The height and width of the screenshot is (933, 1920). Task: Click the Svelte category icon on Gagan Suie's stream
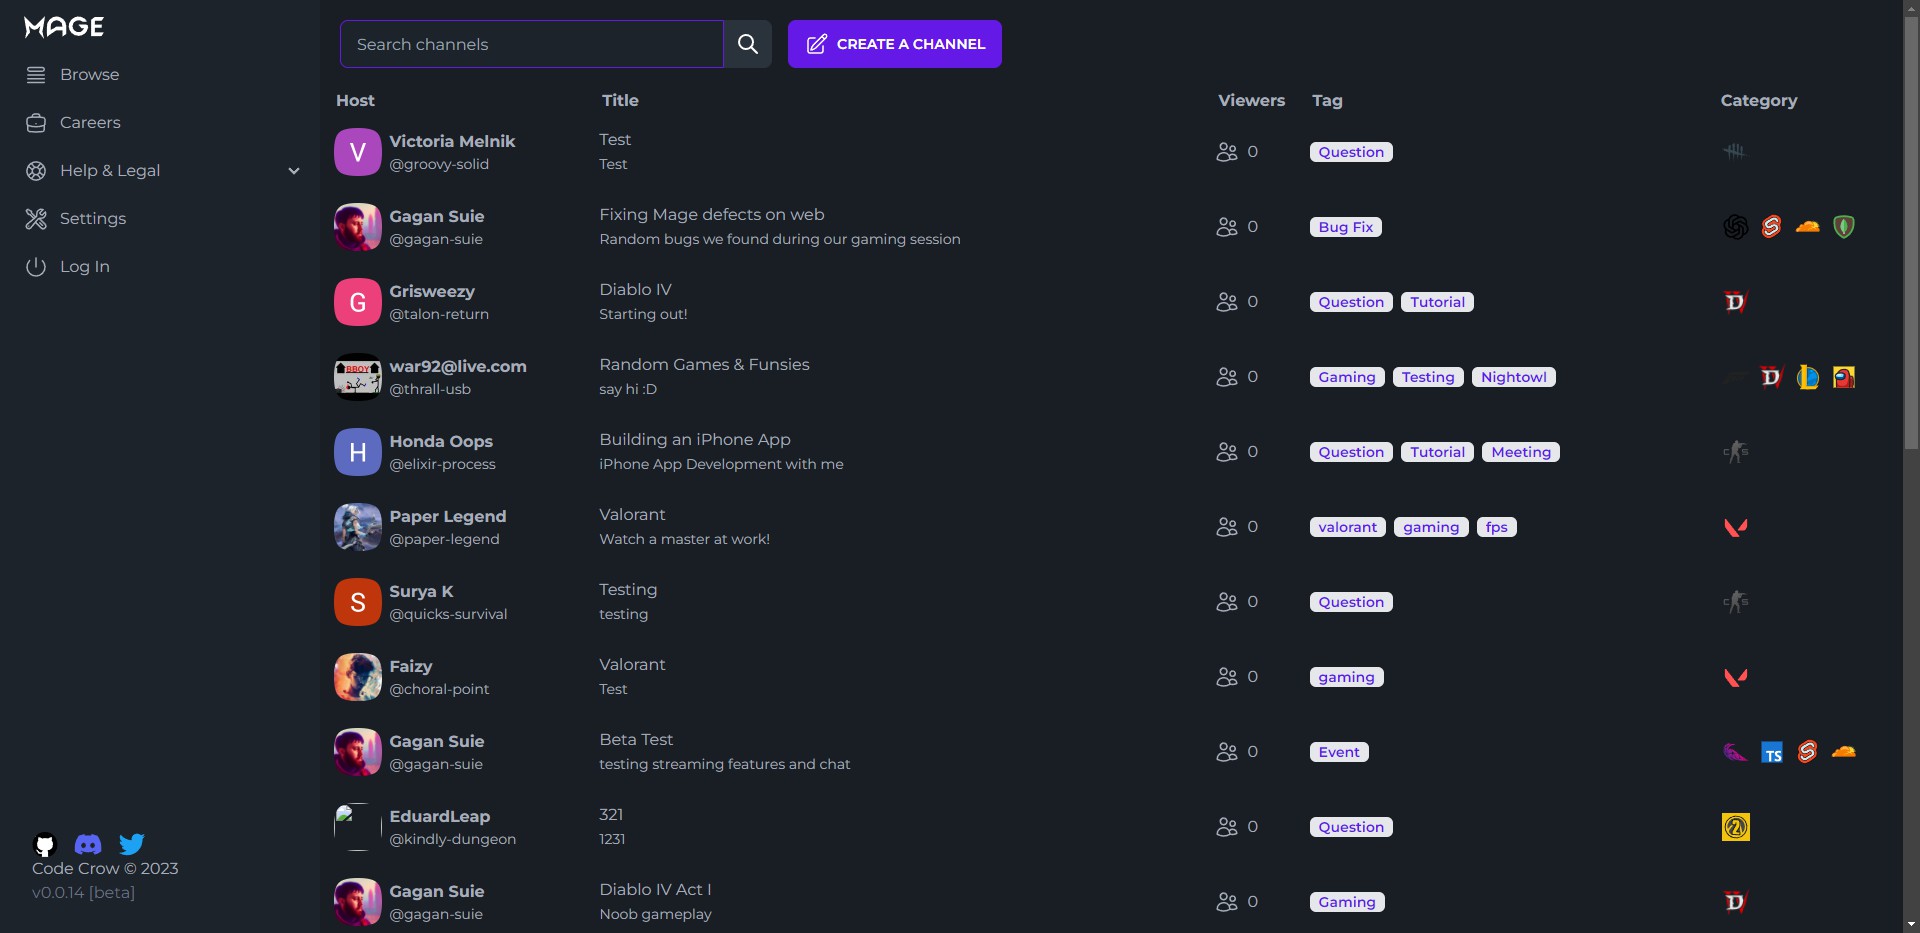click(1771, 226)
